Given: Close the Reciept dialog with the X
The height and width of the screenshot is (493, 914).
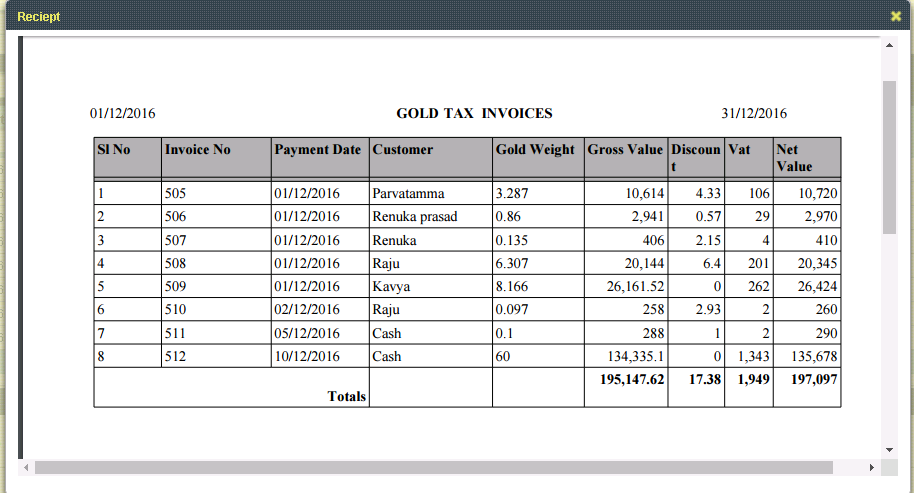Looking at the screenshot, I should point(895,17).
